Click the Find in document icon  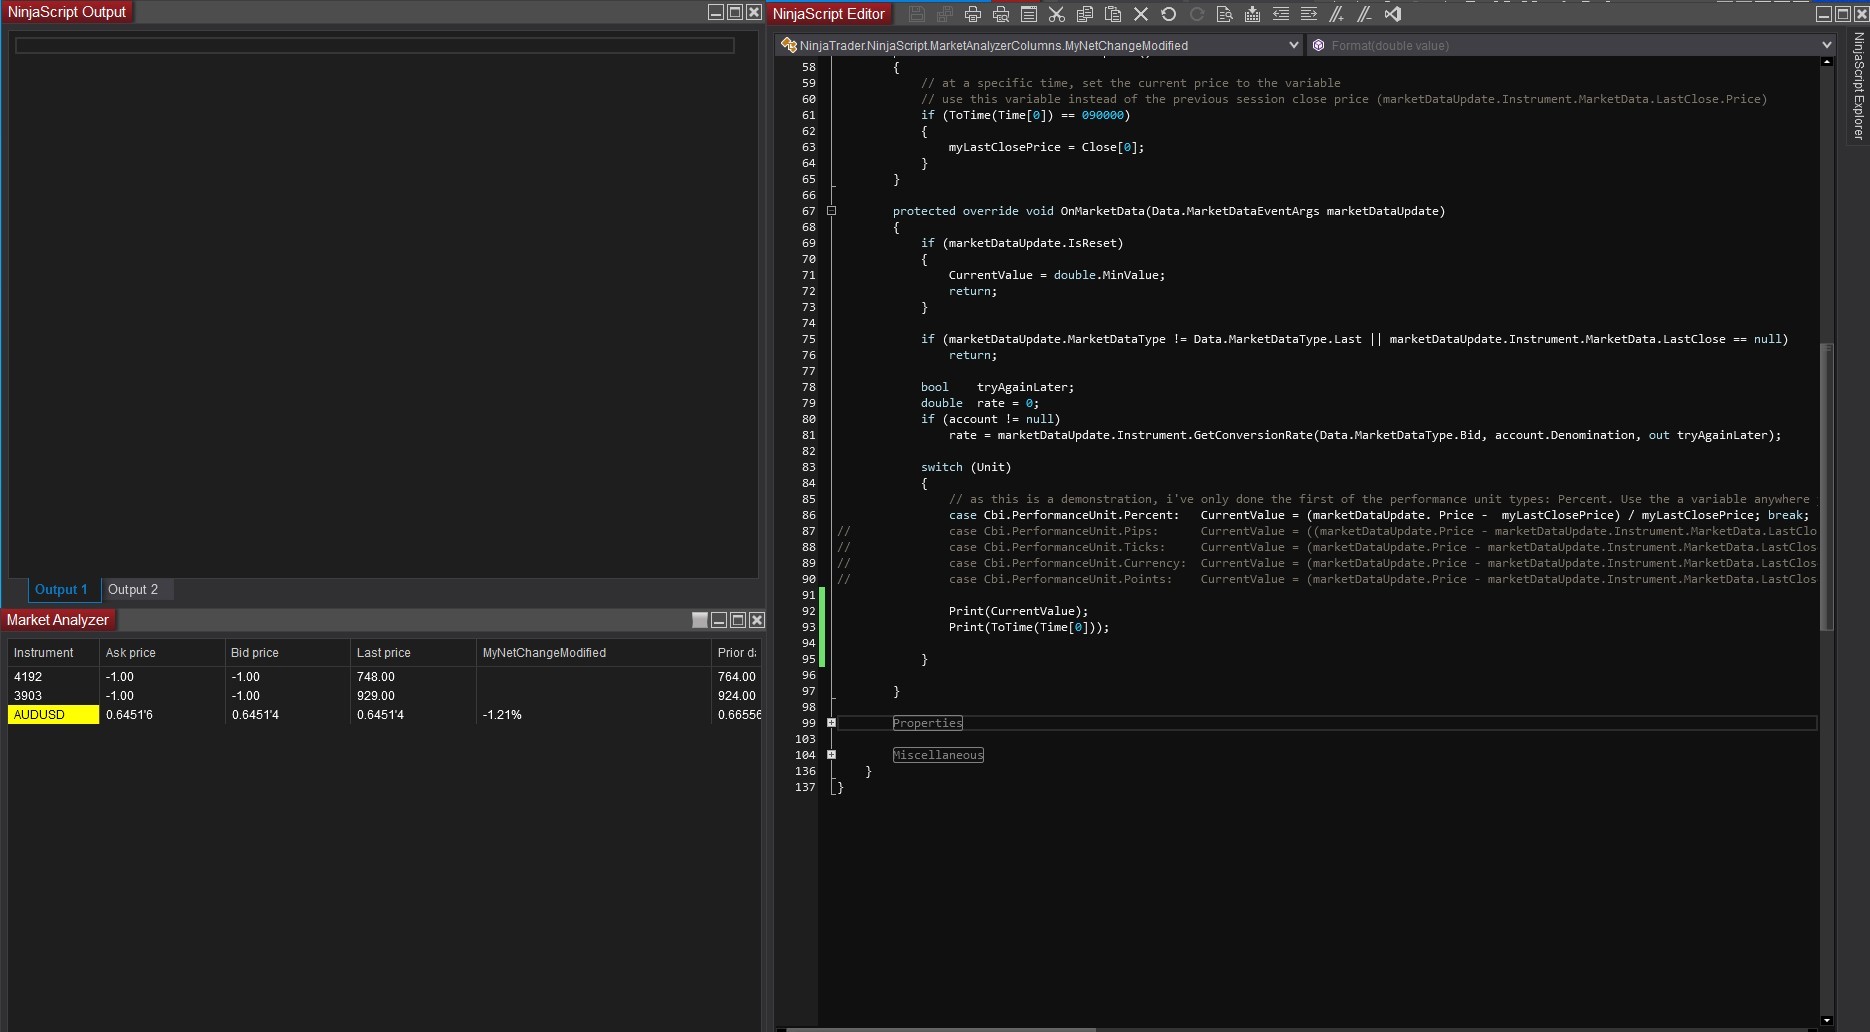coord(1225,14)
